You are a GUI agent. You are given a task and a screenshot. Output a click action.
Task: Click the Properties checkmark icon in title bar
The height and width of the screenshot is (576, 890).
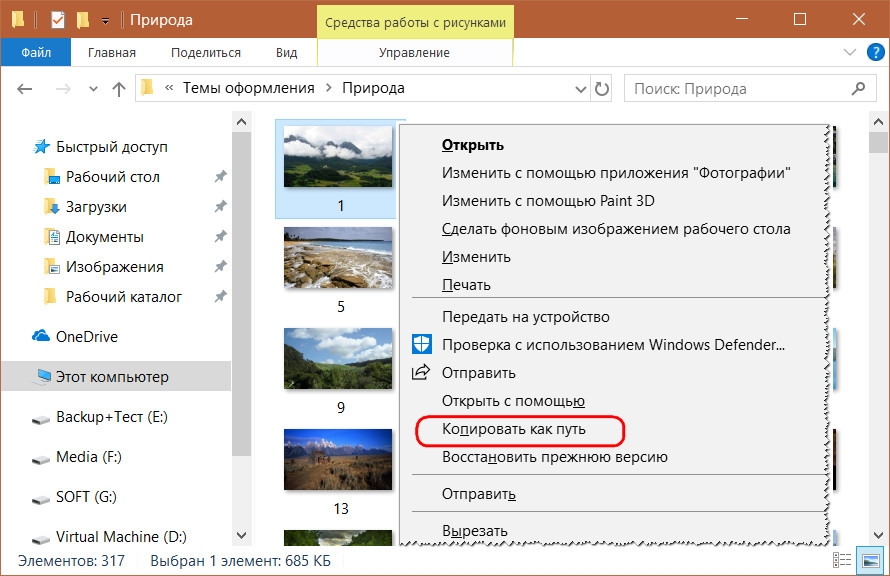point(58,20)
